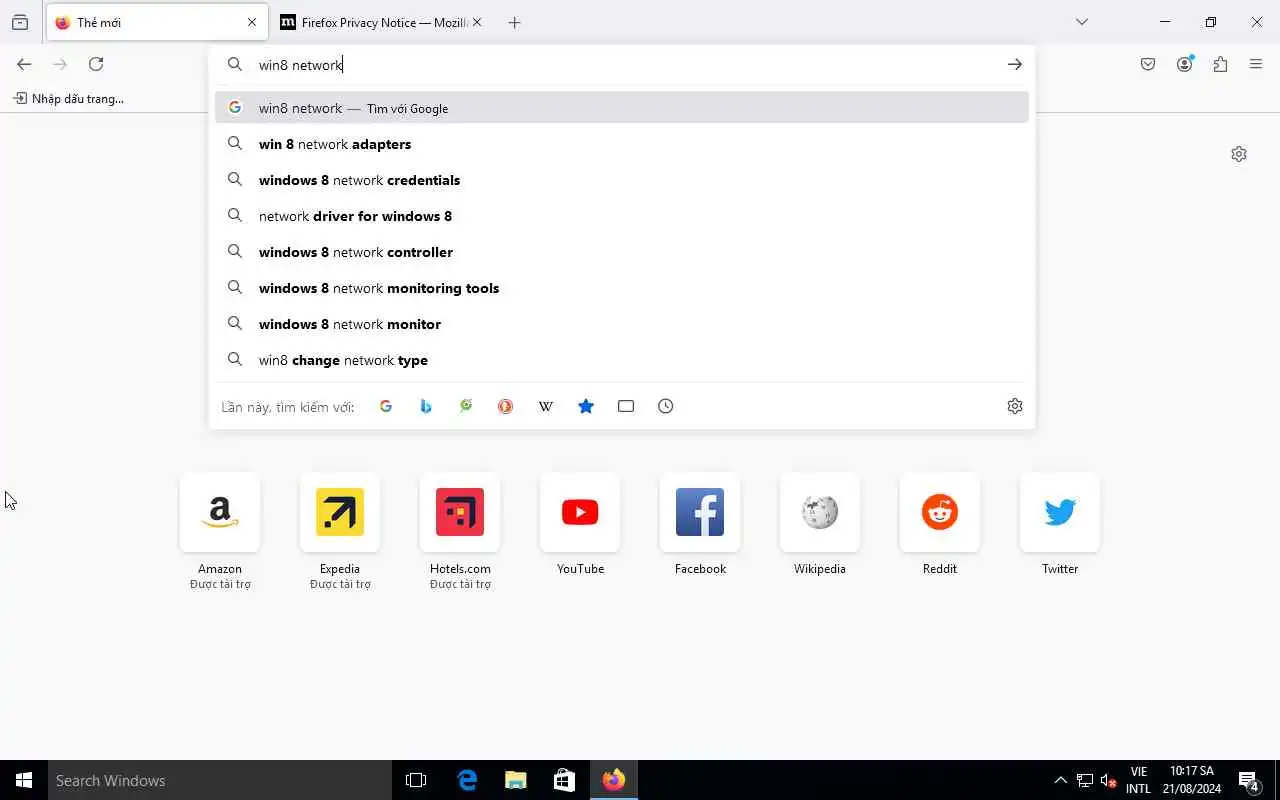Open new tab page personalize gear
Screen dimensions: 1280x800
(x=1239, y=154)
